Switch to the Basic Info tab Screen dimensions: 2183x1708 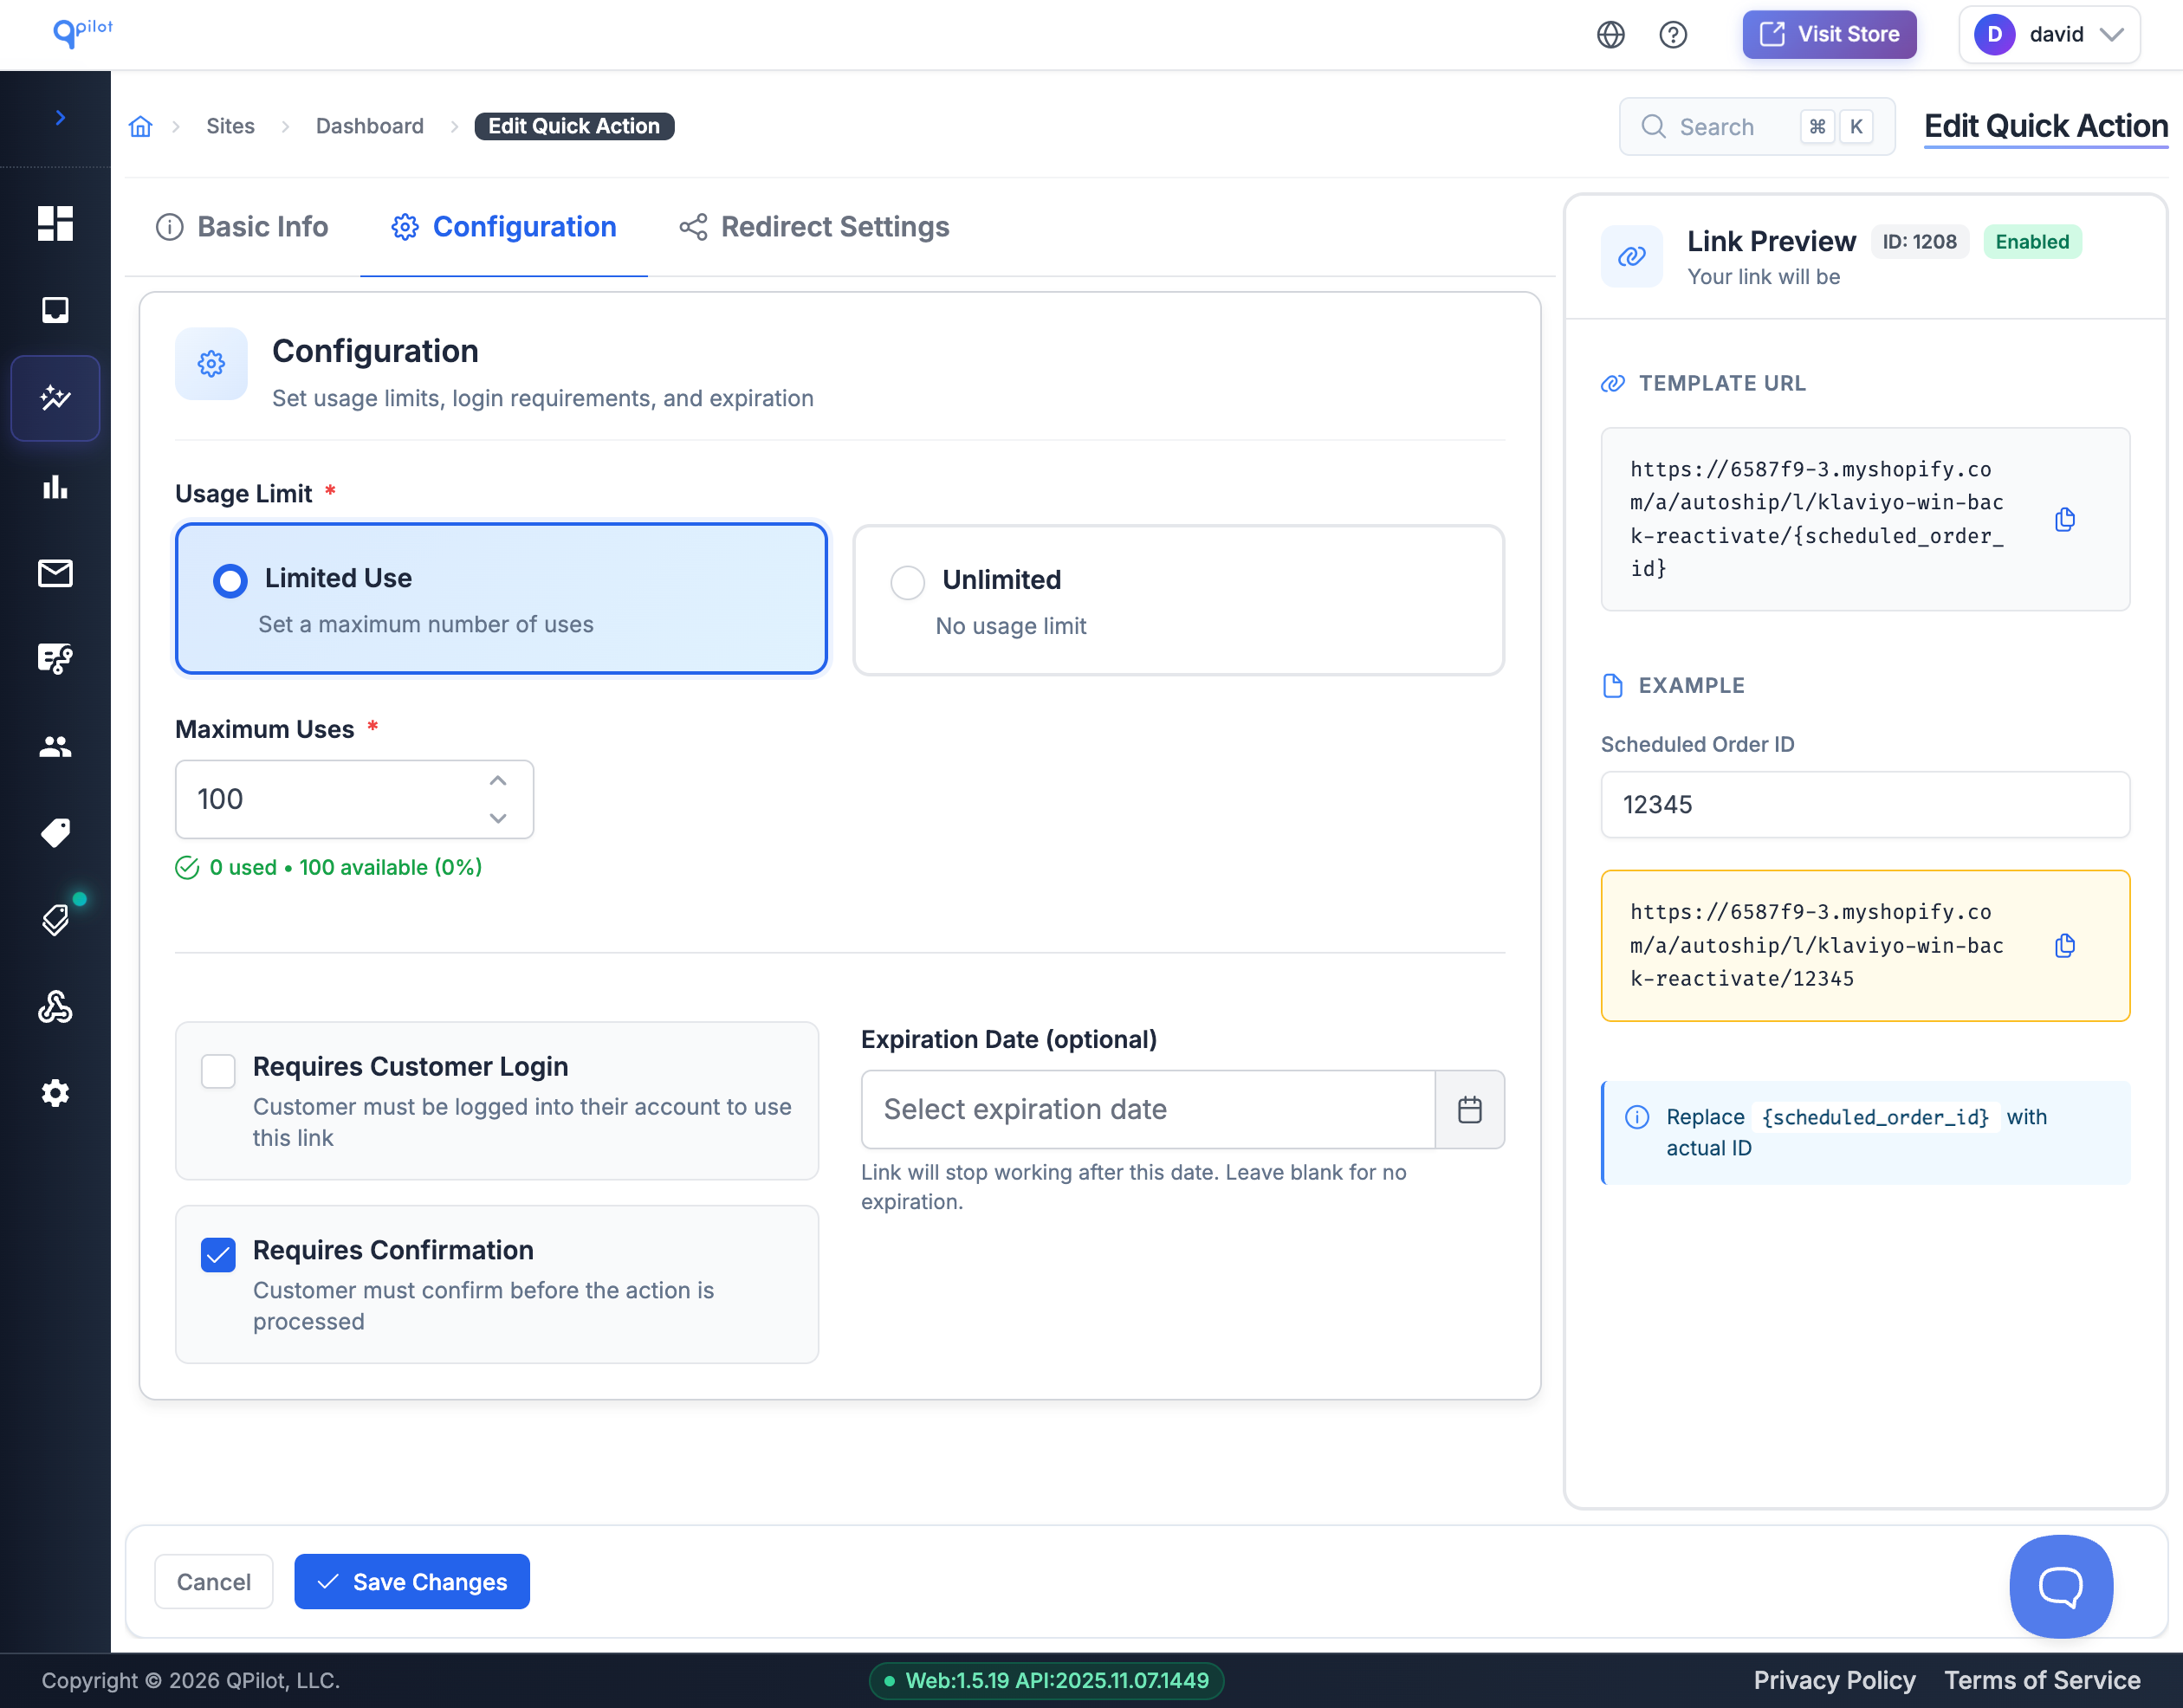242,227
